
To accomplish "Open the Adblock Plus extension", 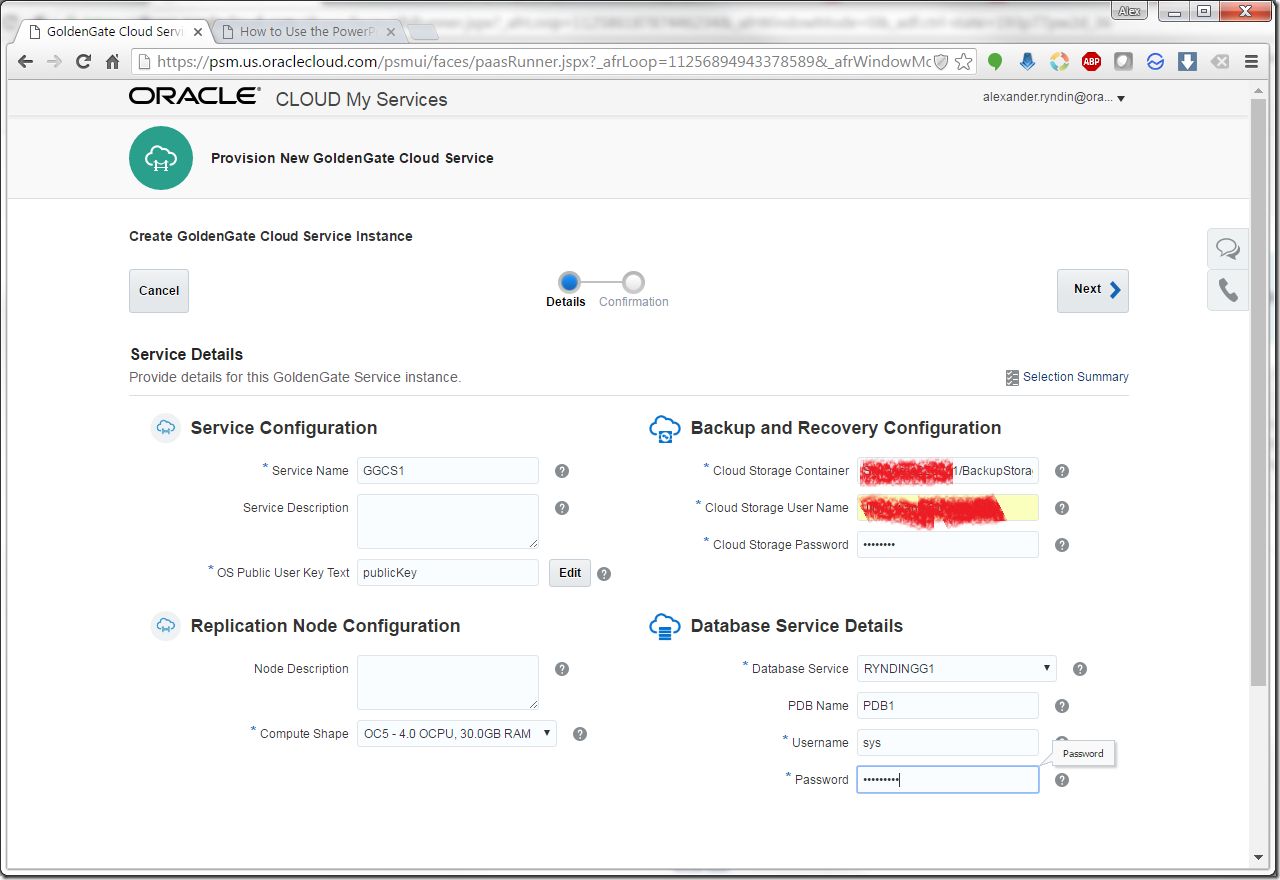I will pyautogui.click(x=1091, y=62).
